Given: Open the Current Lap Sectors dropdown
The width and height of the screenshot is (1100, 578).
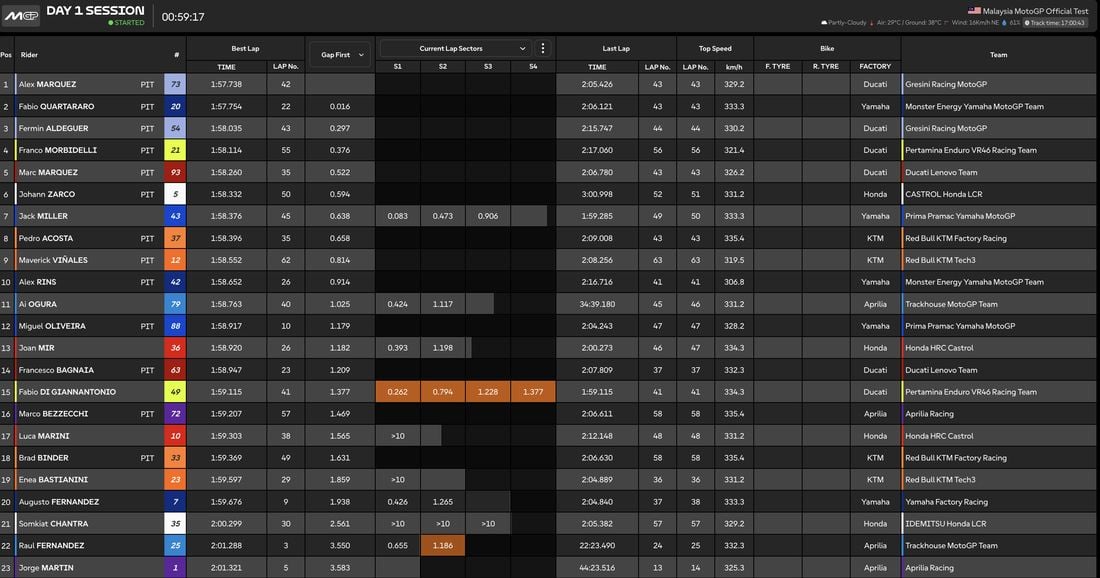Looking at the screenshot, I should (454, 48).
